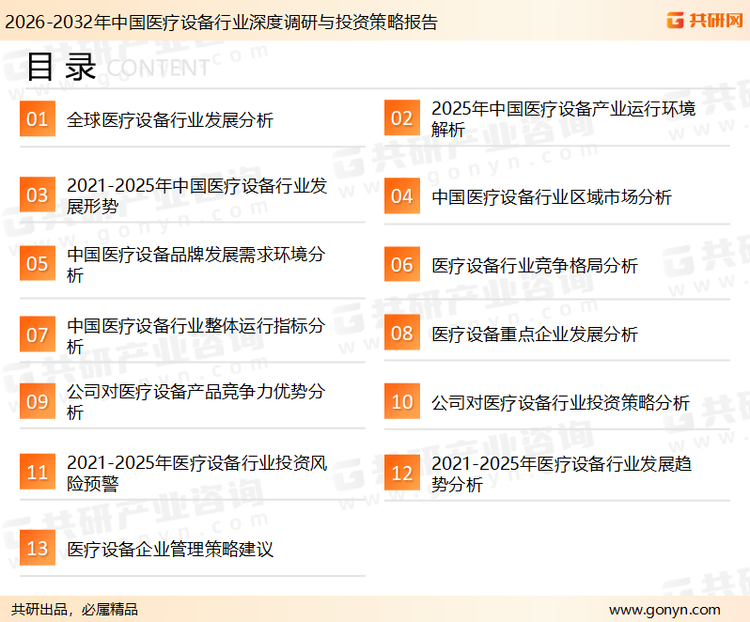Viewport: 750px width, 622px height.
Task: Click the orange 05 number badge
Action: [x=37, y=263]
